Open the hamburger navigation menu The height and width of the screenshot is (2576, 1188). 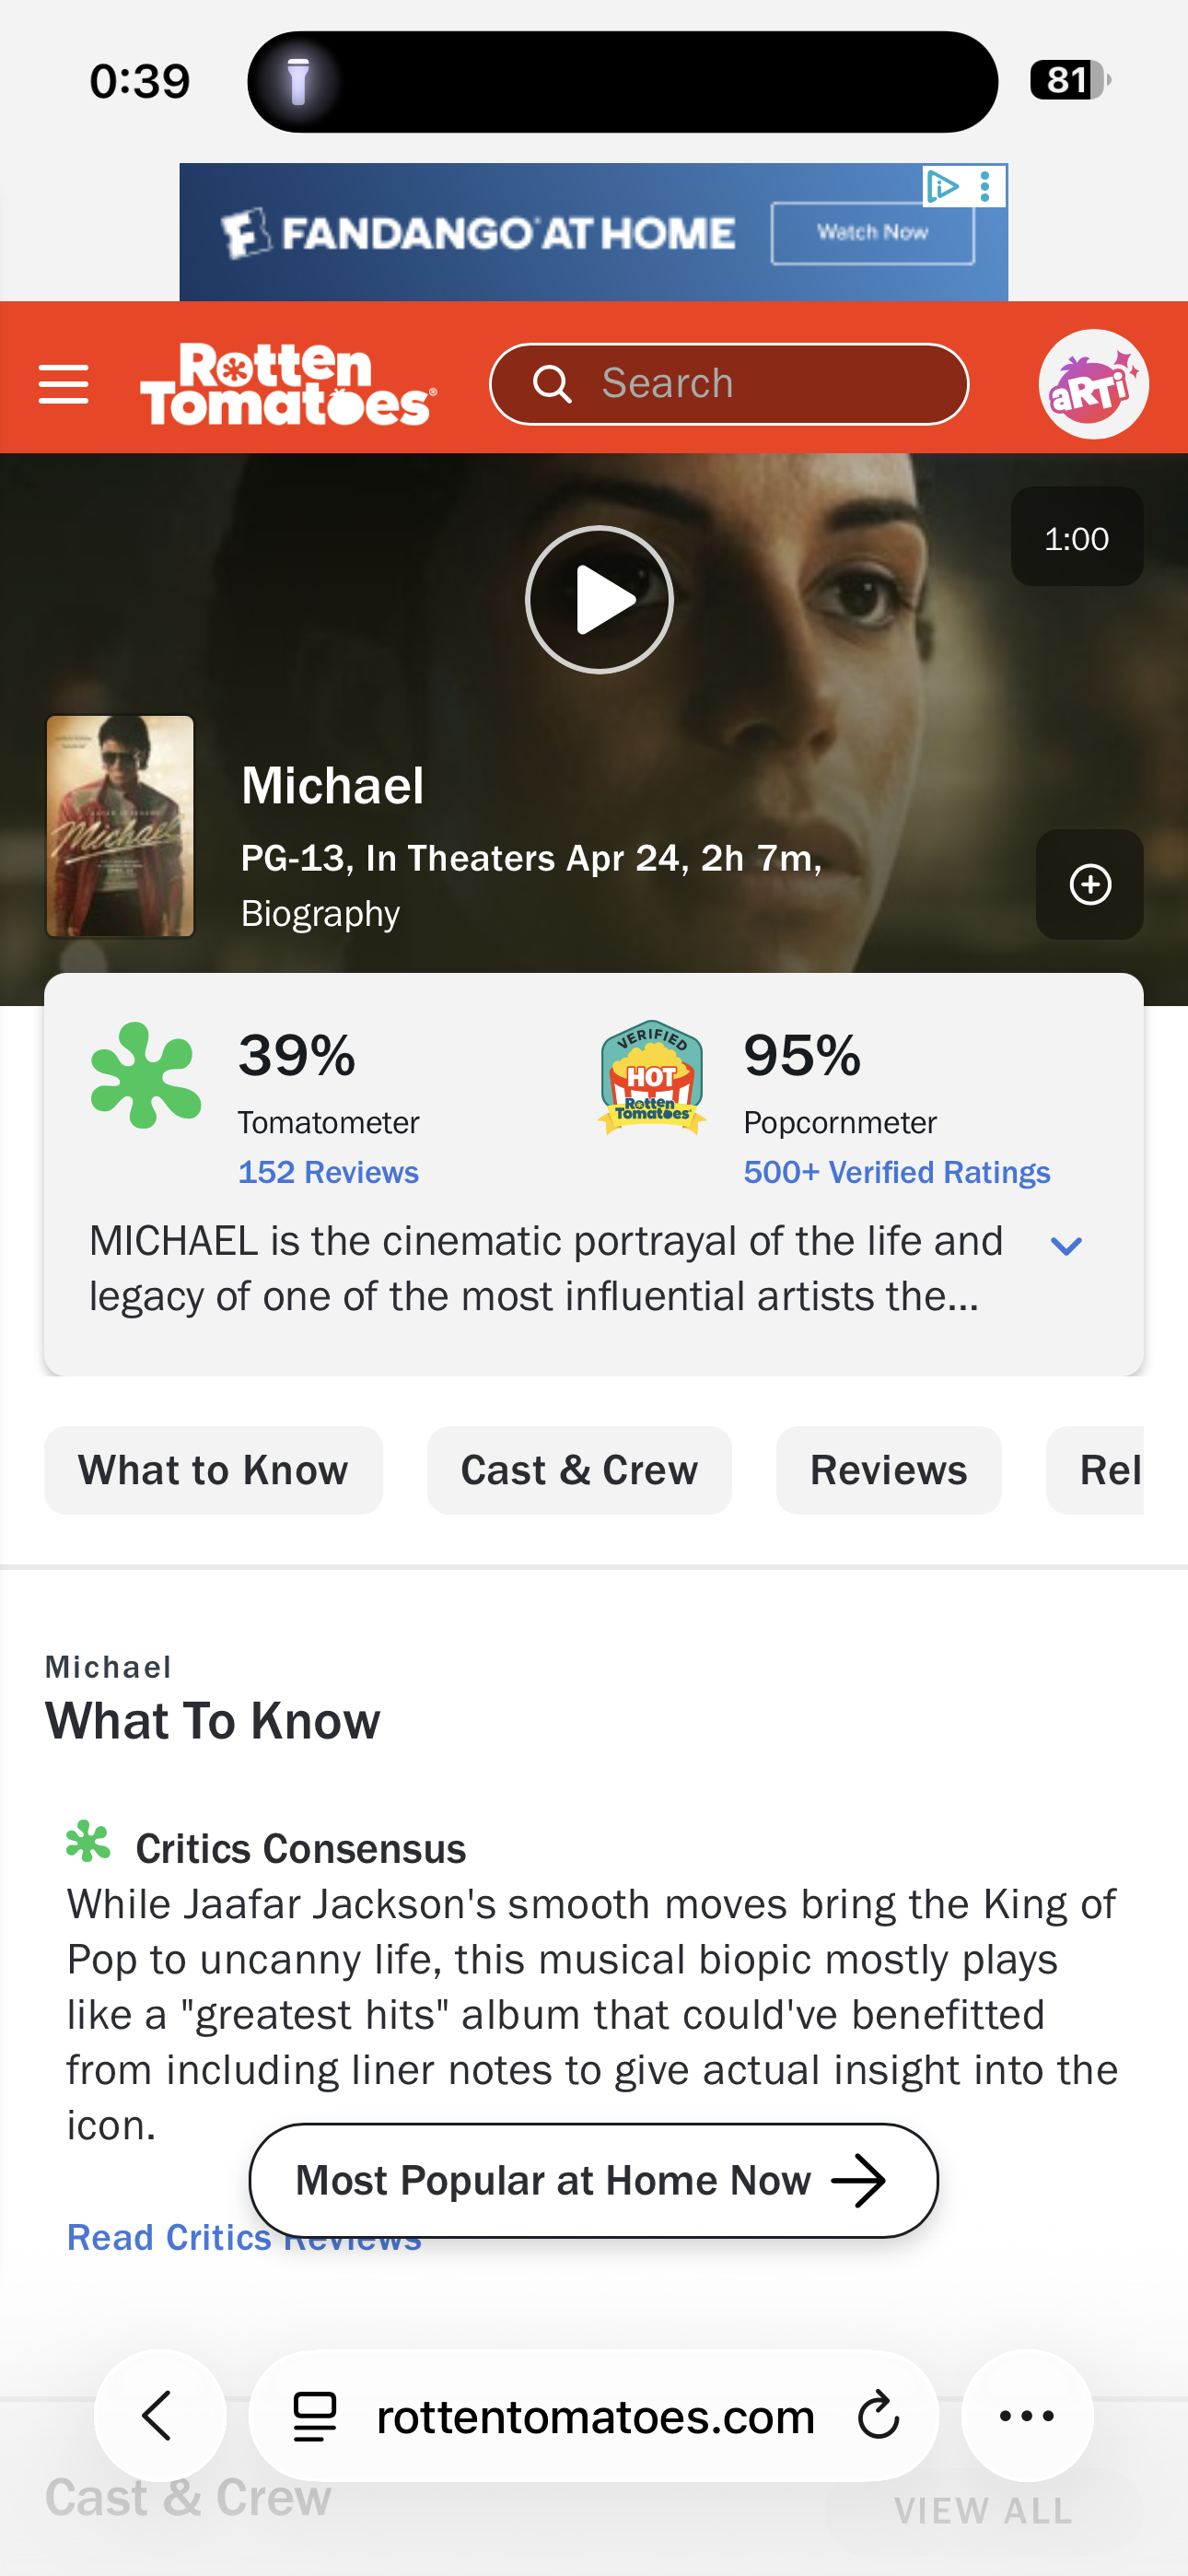pyautogui.click(x=63, y=384)
